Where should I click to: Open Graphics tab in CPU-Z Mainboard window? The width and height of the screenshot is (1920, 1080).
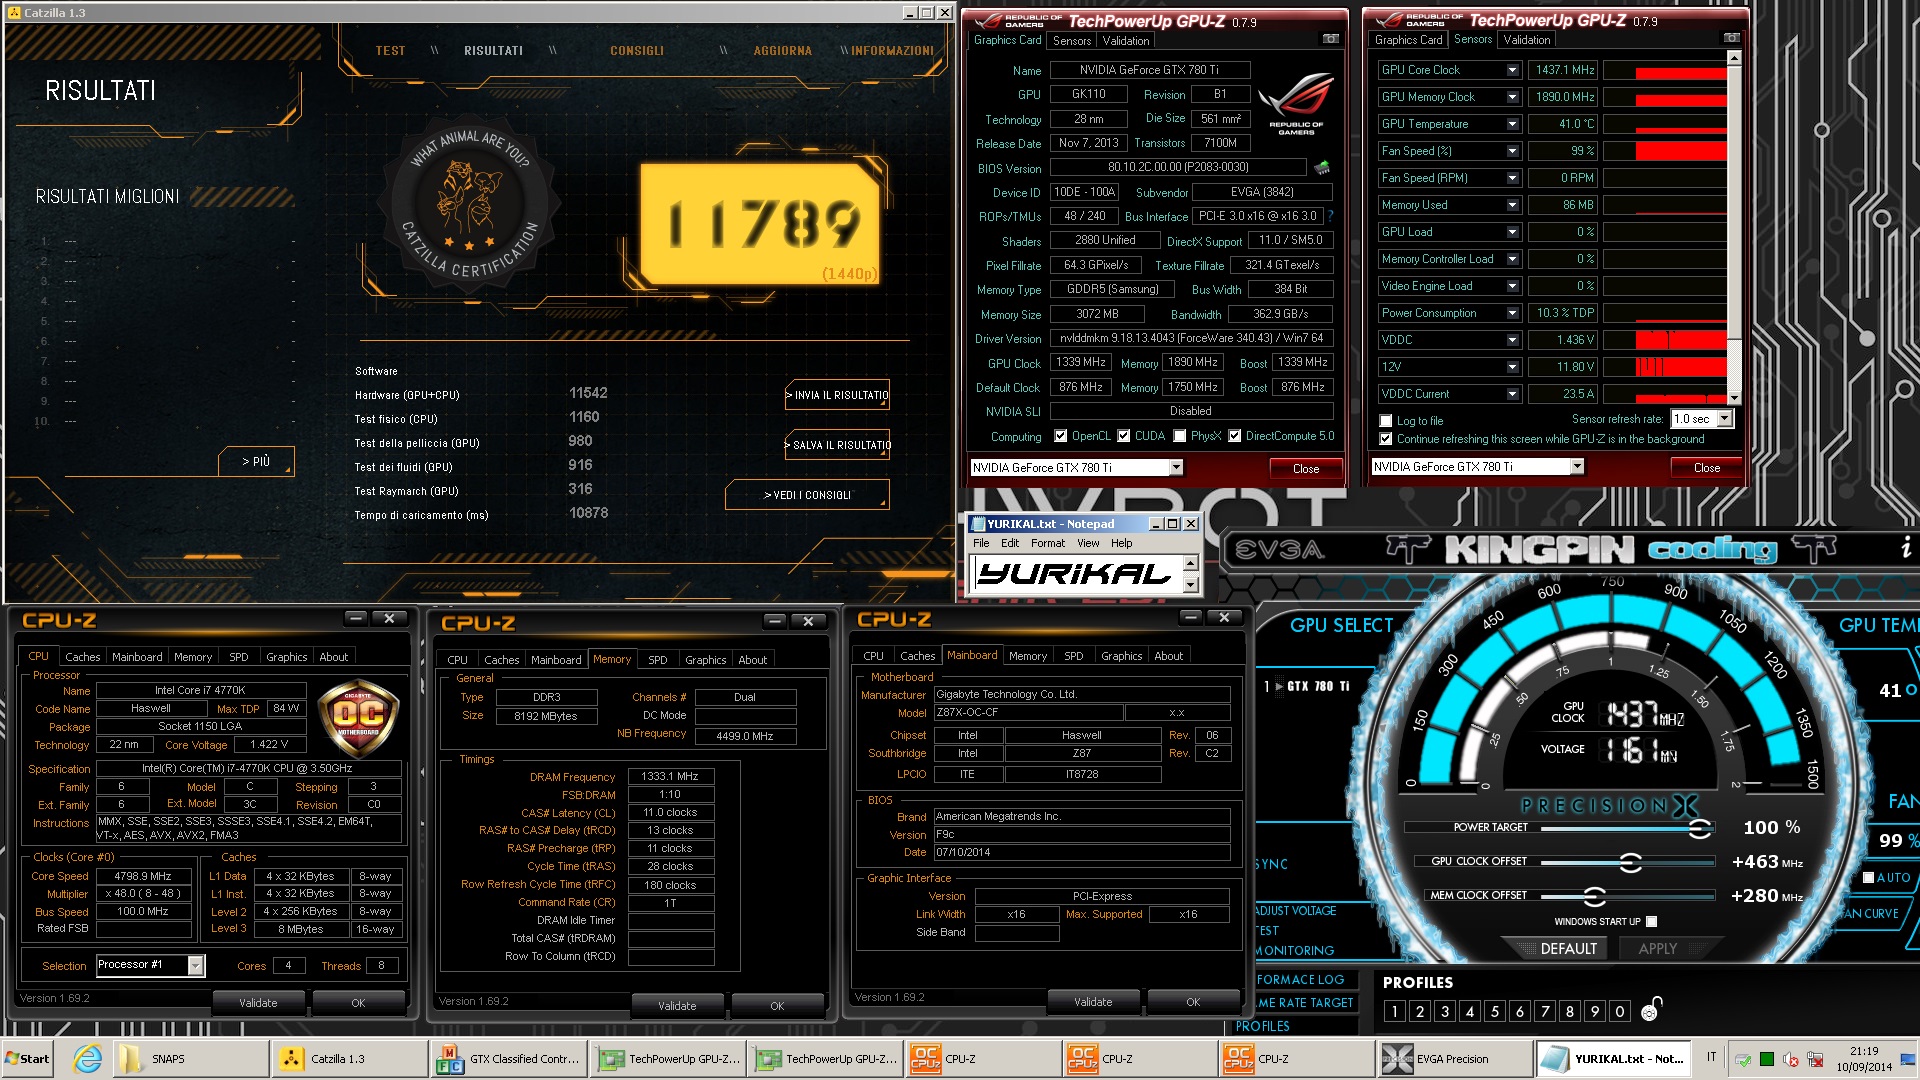(x=1121, y=656)
